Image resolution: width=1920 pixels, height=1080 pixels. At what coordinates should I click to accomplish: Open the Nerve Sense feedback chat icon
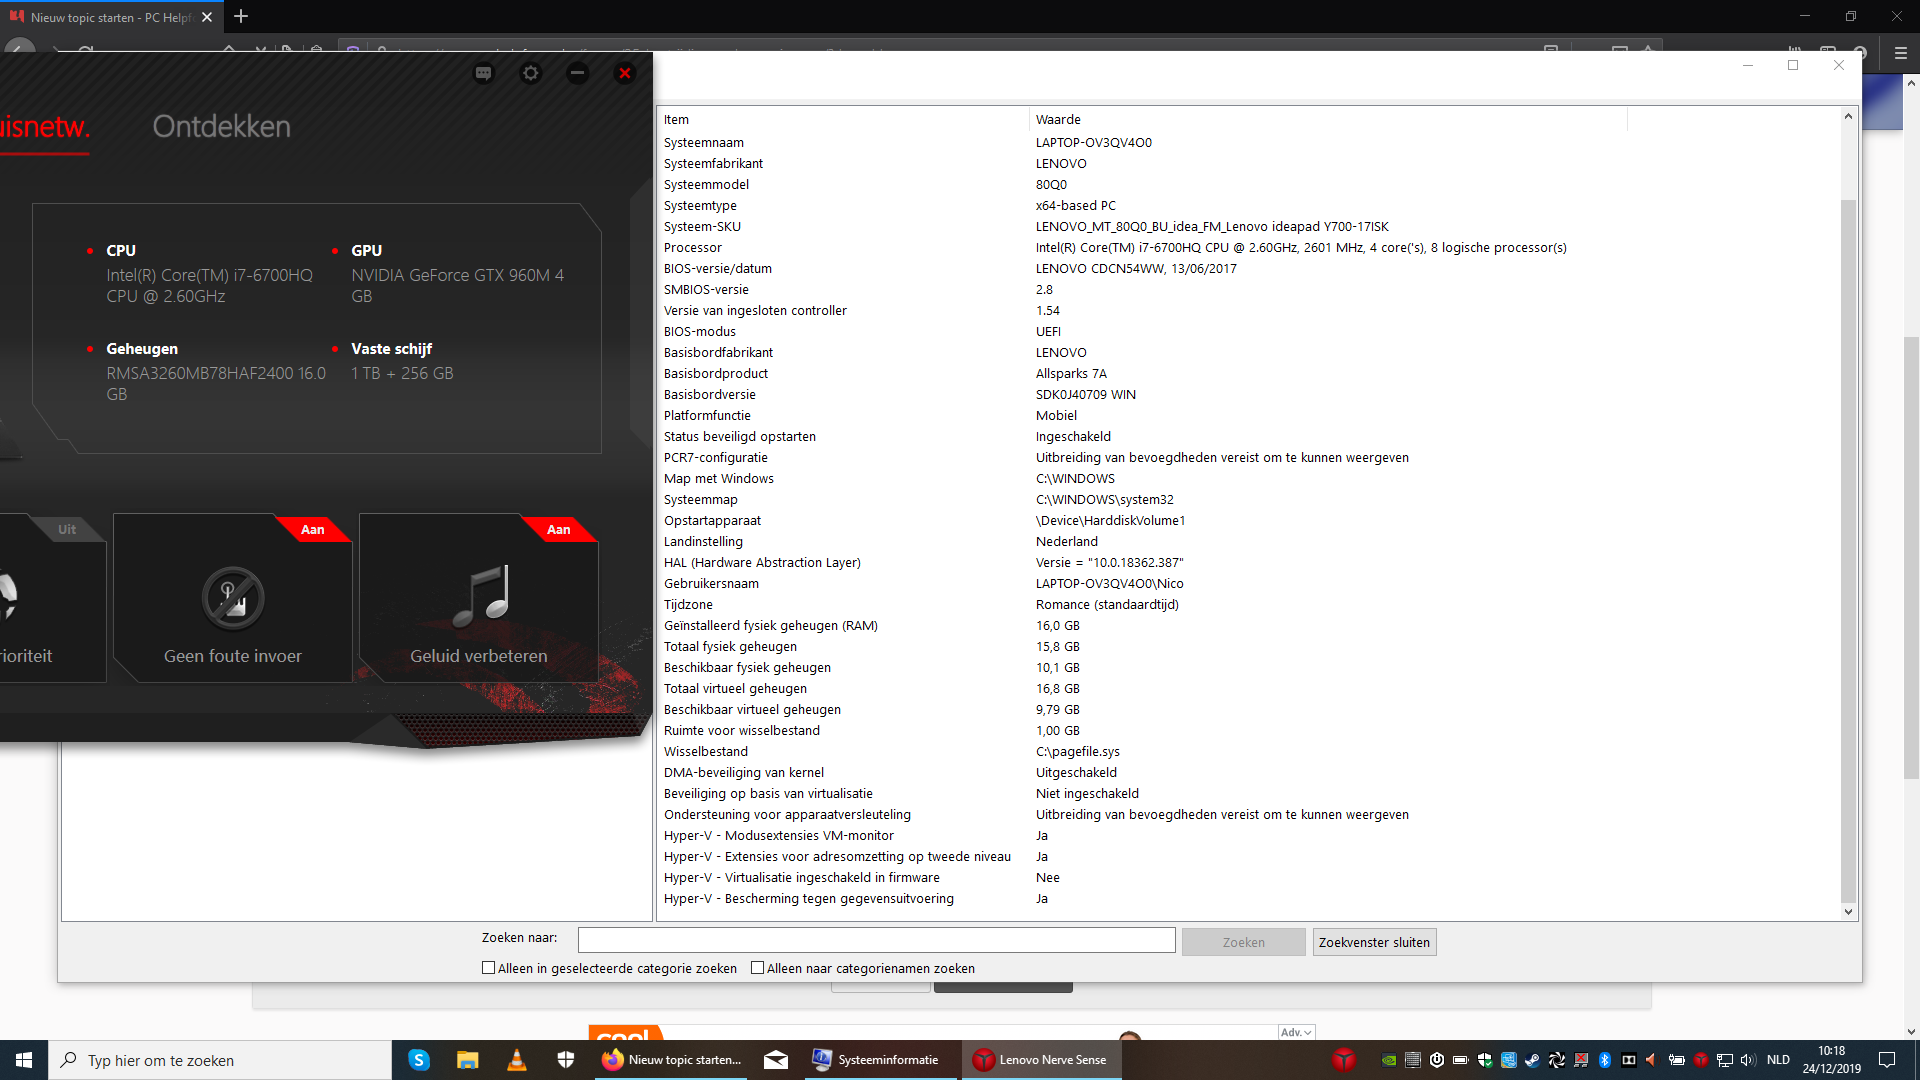[484, 73]
